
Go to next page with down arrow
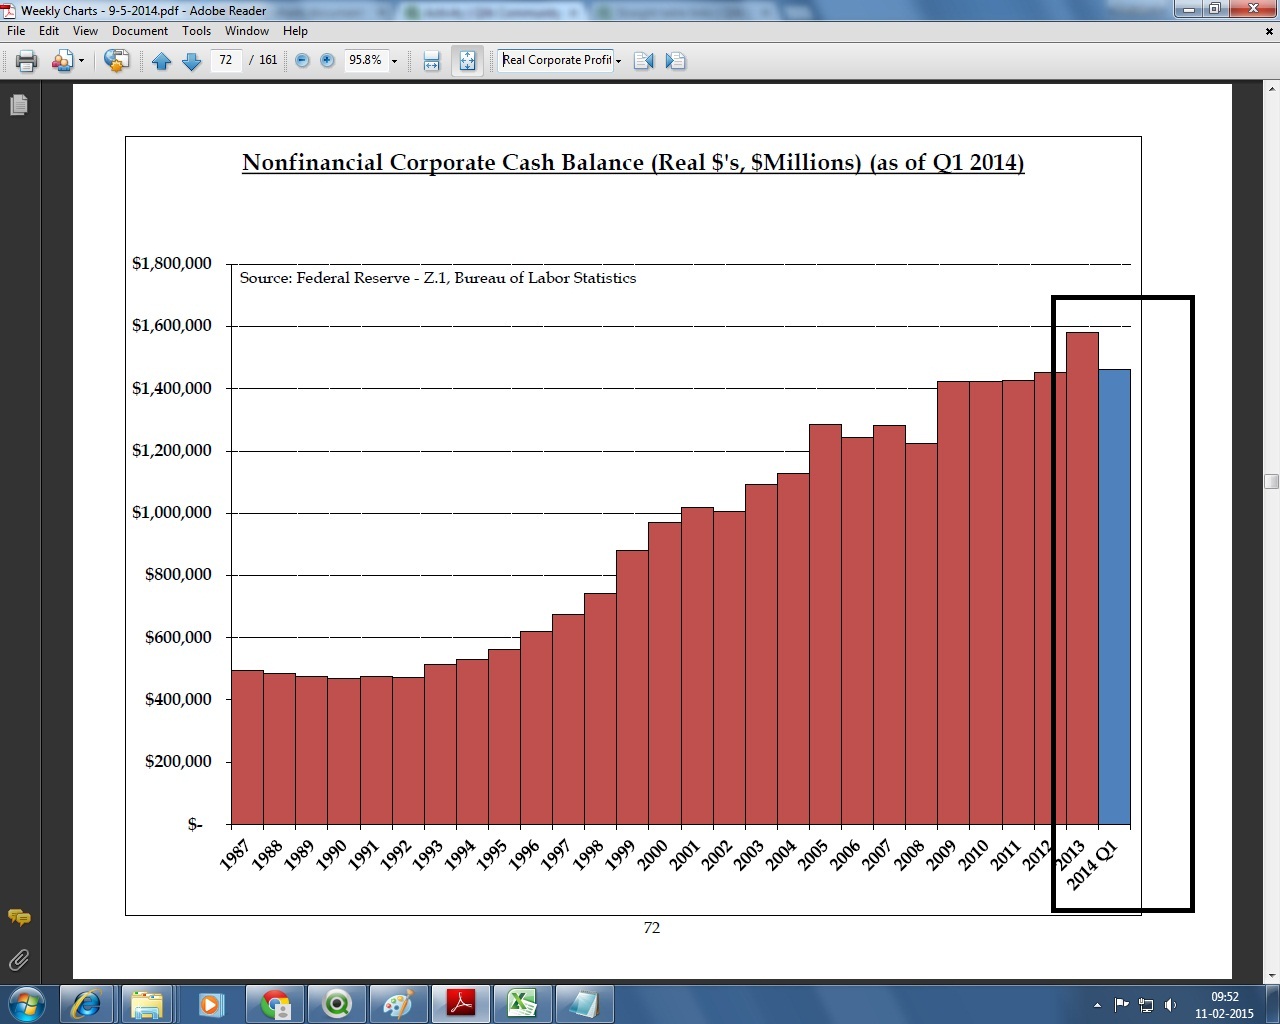click(x=192, y=61)
